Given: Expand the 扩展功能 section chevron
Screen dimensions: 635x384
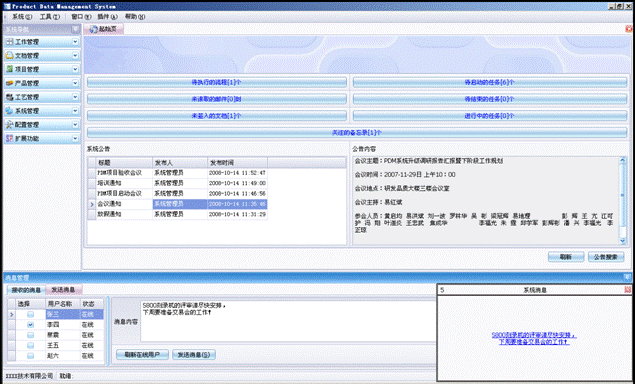Looking at the screenshot, I should tap(75, 138).
